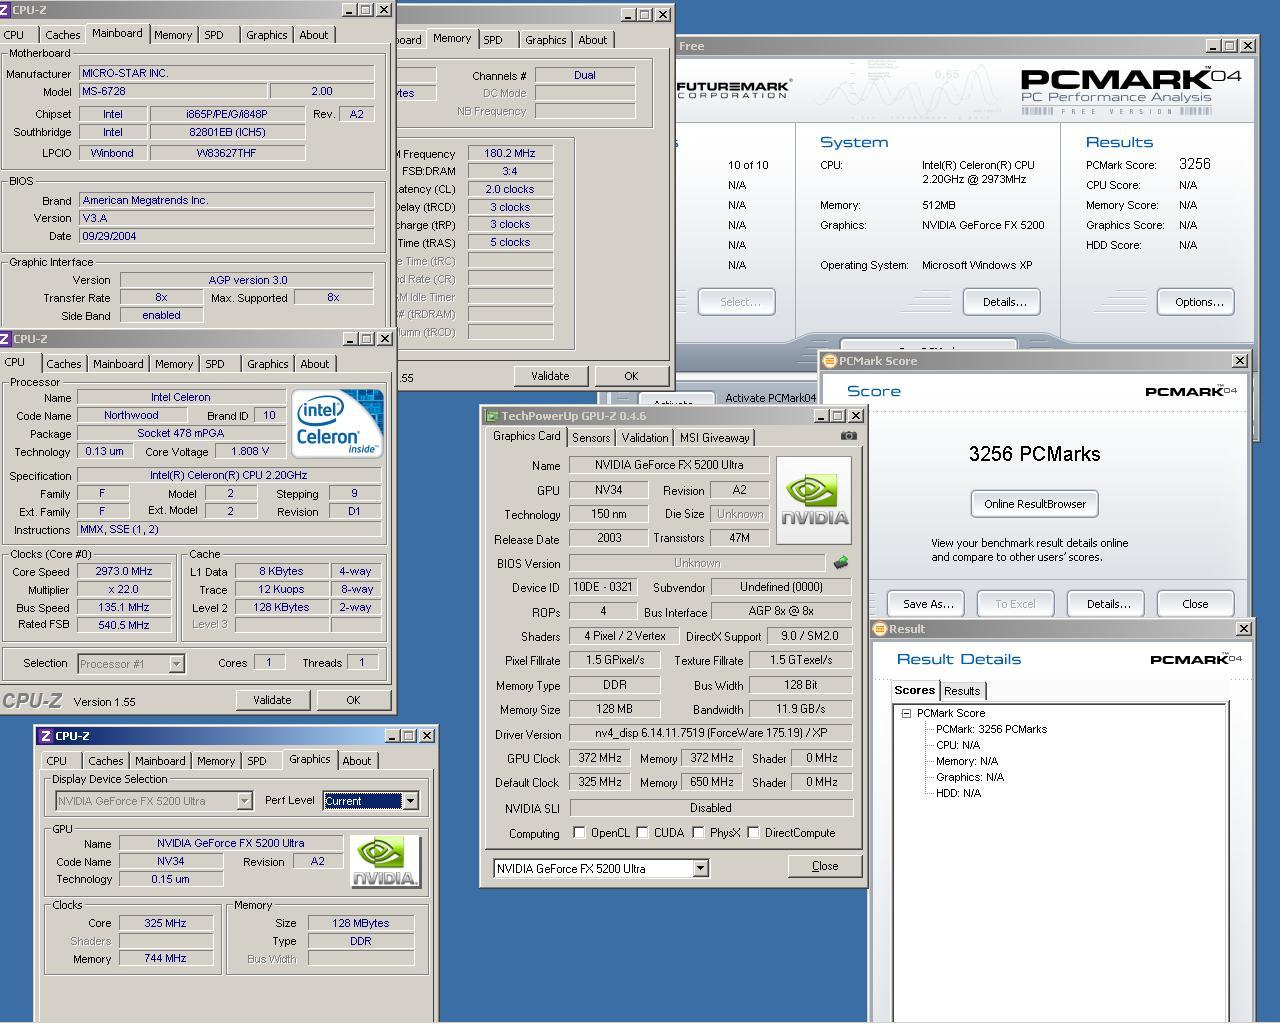Viewport: 1280px width, 1024px height.
Task: Open the SPD tab in CPU-Z Mainboard window
Action: pos(214,35)
